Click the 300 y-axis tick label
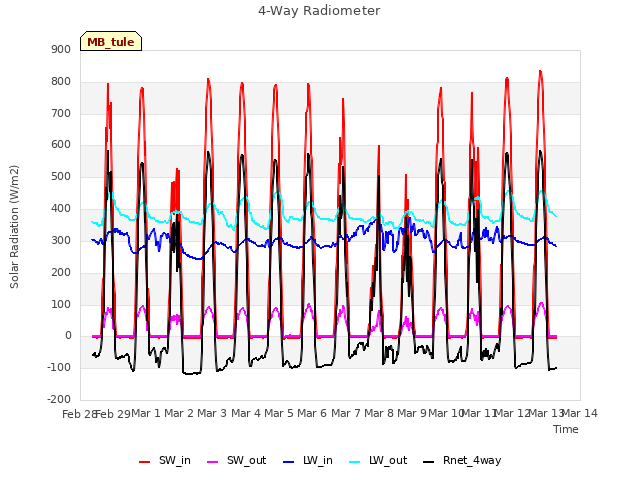640x480 pixels. click(x=61, y=240)
